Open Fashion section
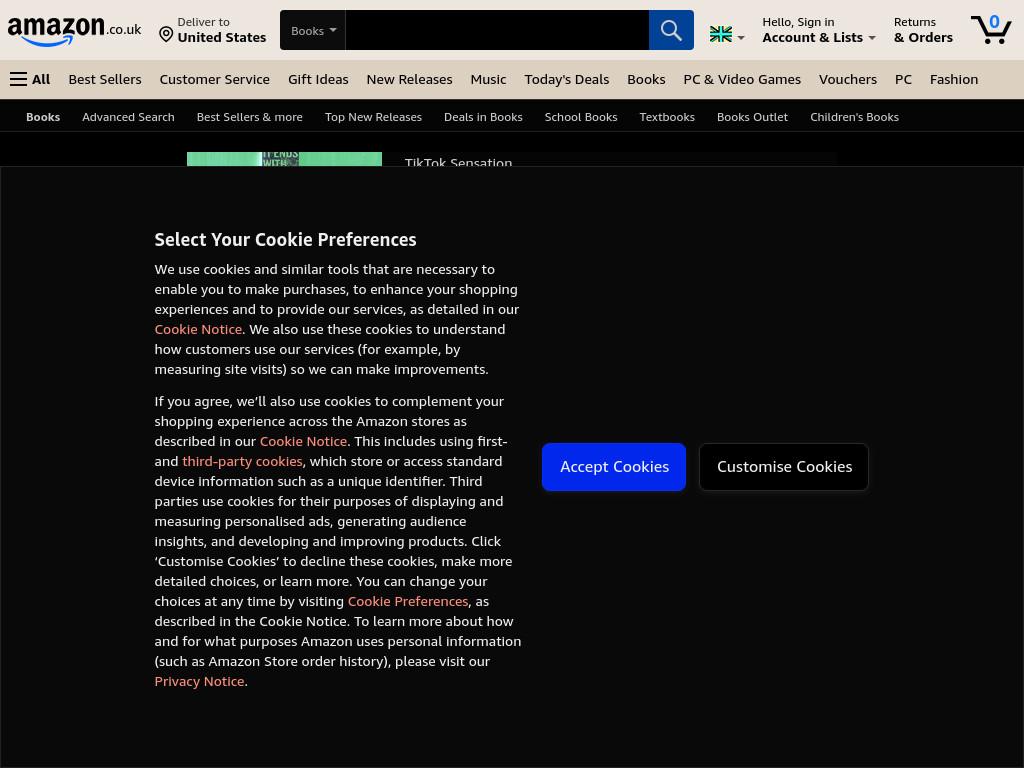This screenshot has height=768, width=1024. (x=953, y=79)
